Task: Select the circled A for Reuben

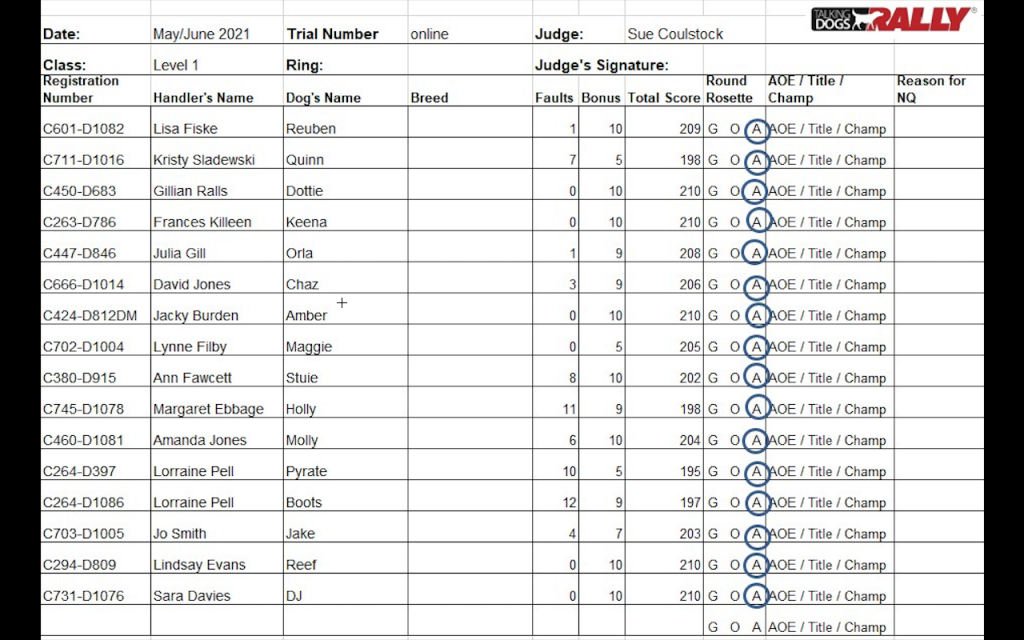Action: 756,129
